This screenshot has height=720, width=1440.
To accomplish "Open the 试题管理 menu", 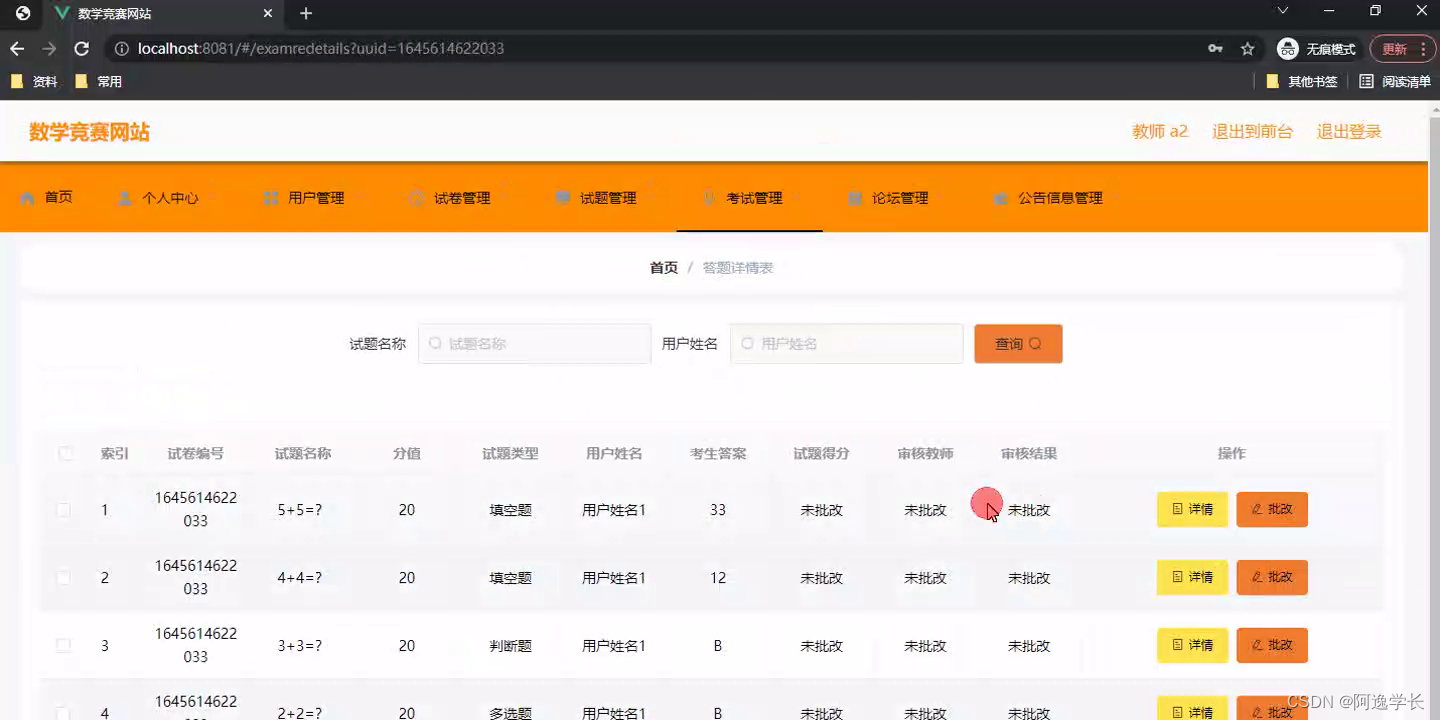I will (596, 198).
